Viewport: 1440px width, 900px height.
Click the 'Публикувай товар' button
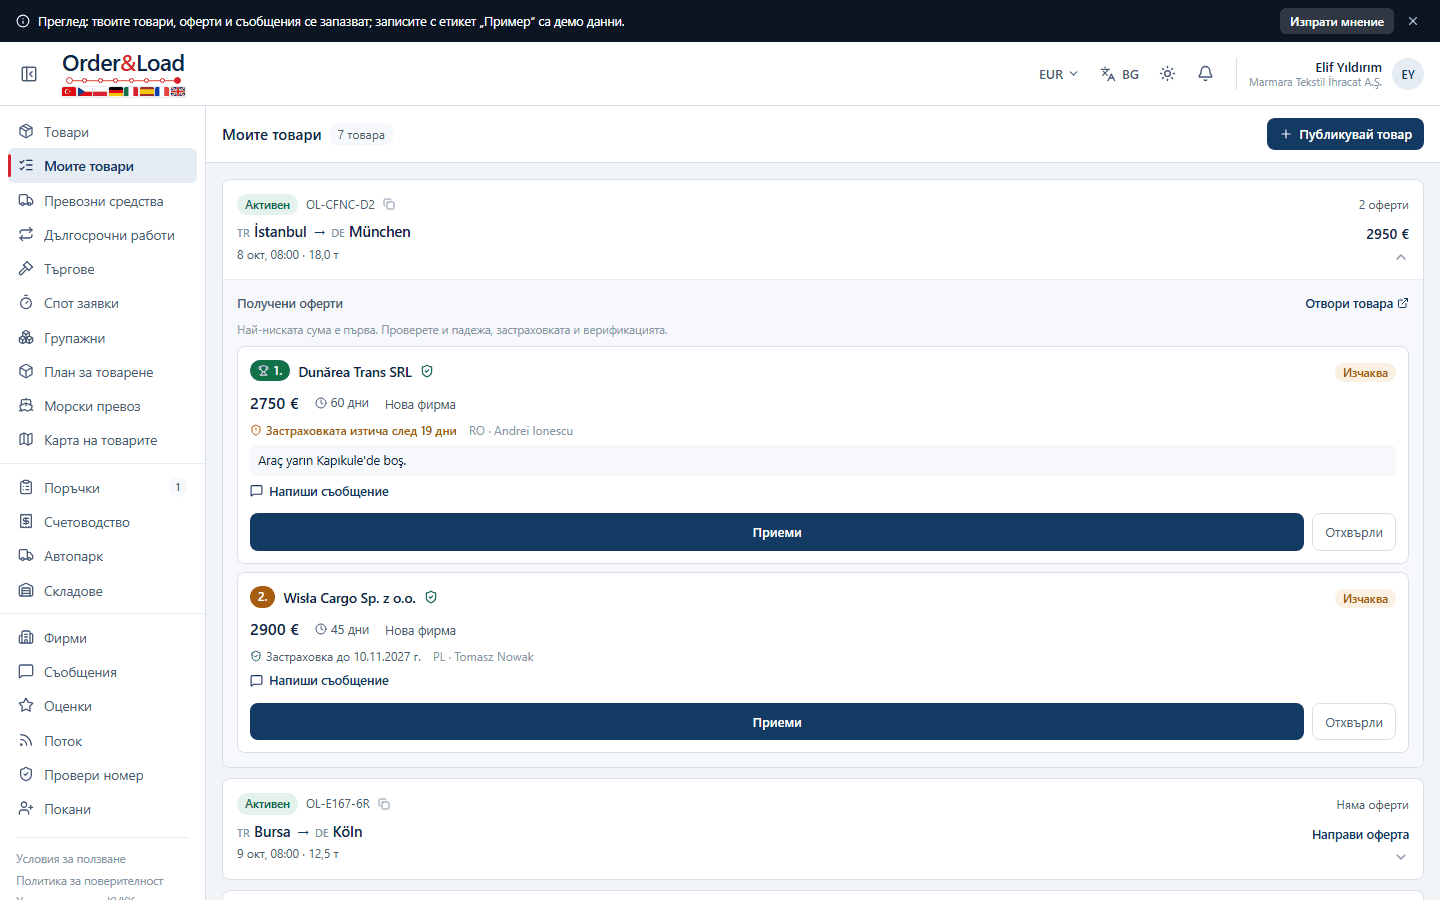[x=1345, y=134]
